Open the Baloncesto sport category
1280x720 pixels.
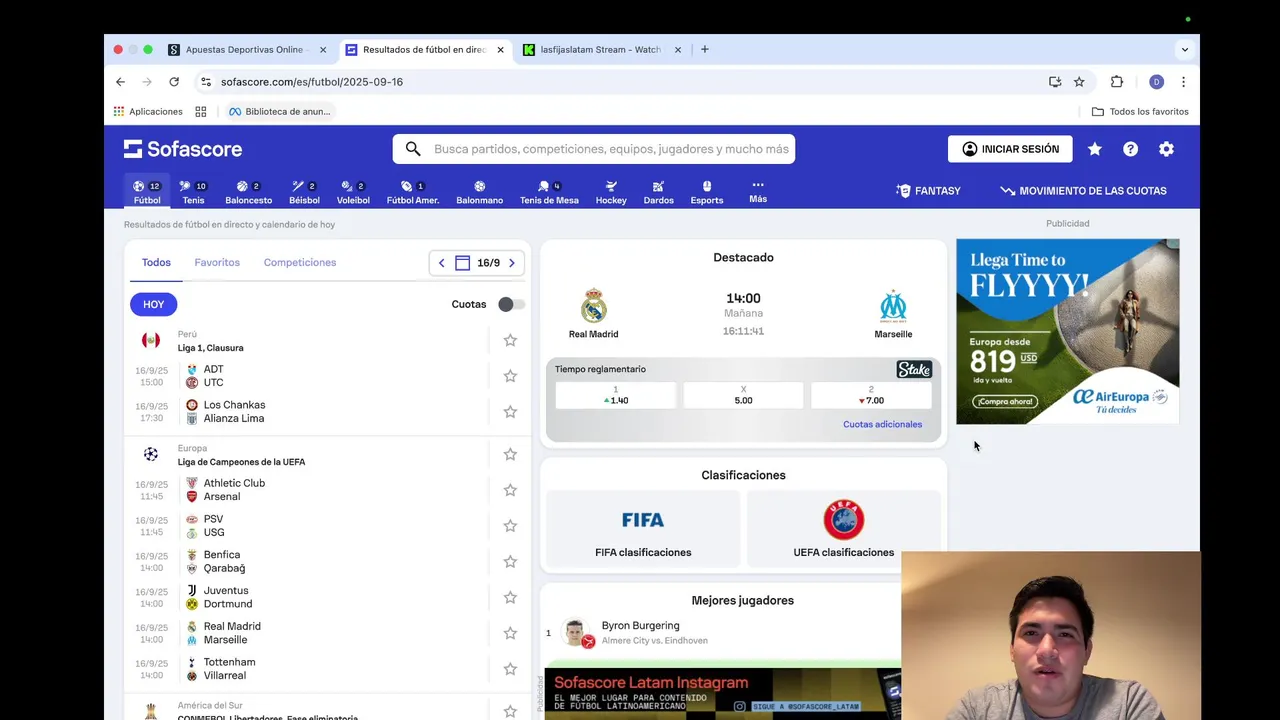248,192
